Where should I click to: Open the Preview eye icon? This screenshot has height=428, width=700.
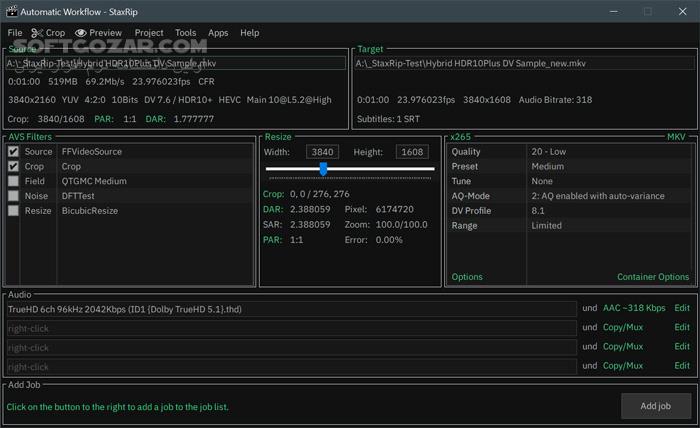tap(81, 33)
